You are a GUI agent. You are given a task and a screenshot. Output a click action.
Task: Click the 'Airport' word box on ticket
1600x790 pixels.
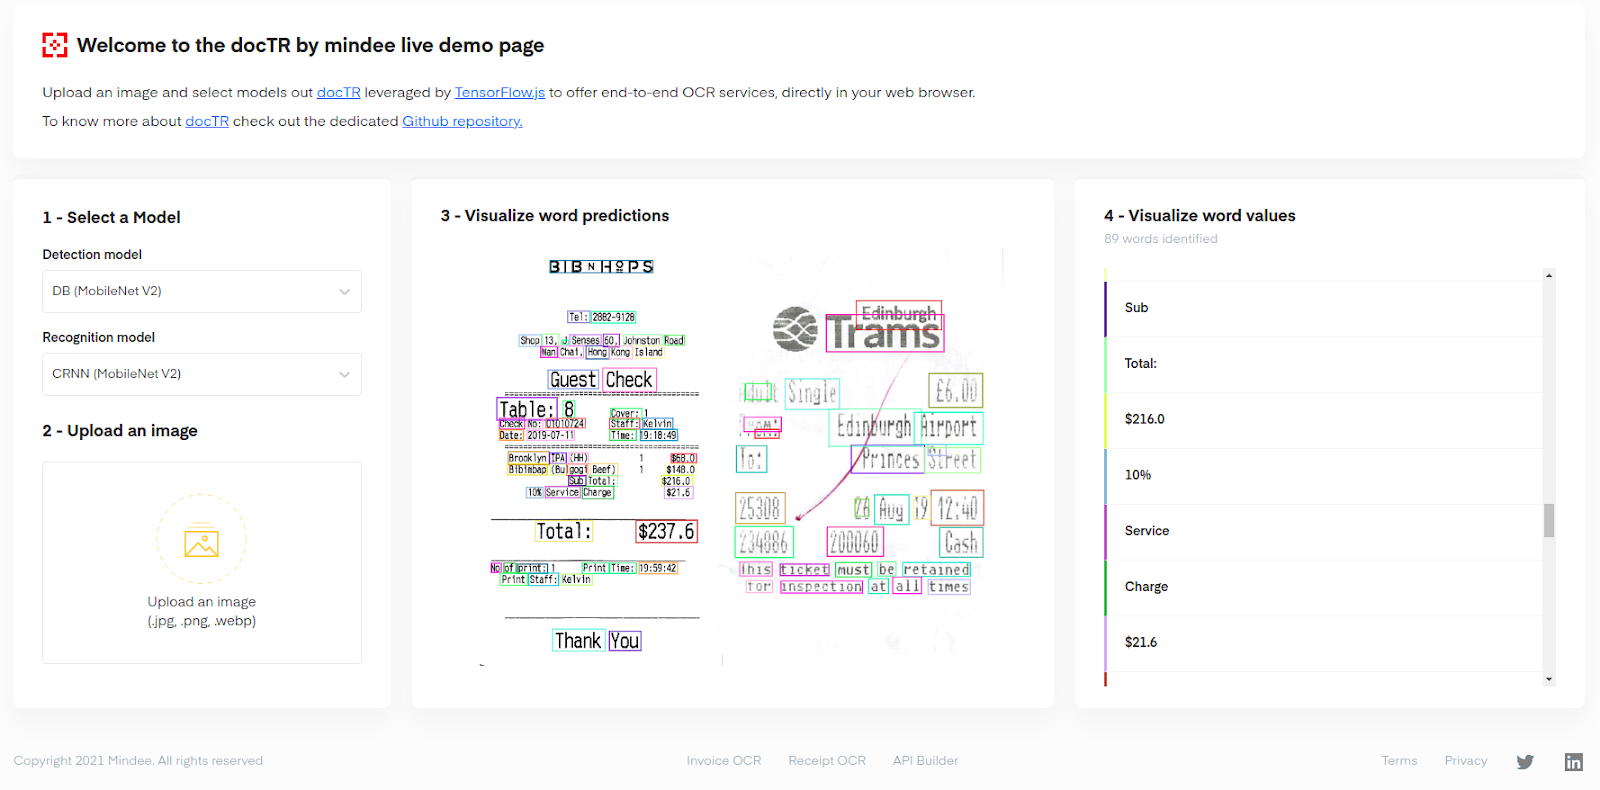(949, 427)
